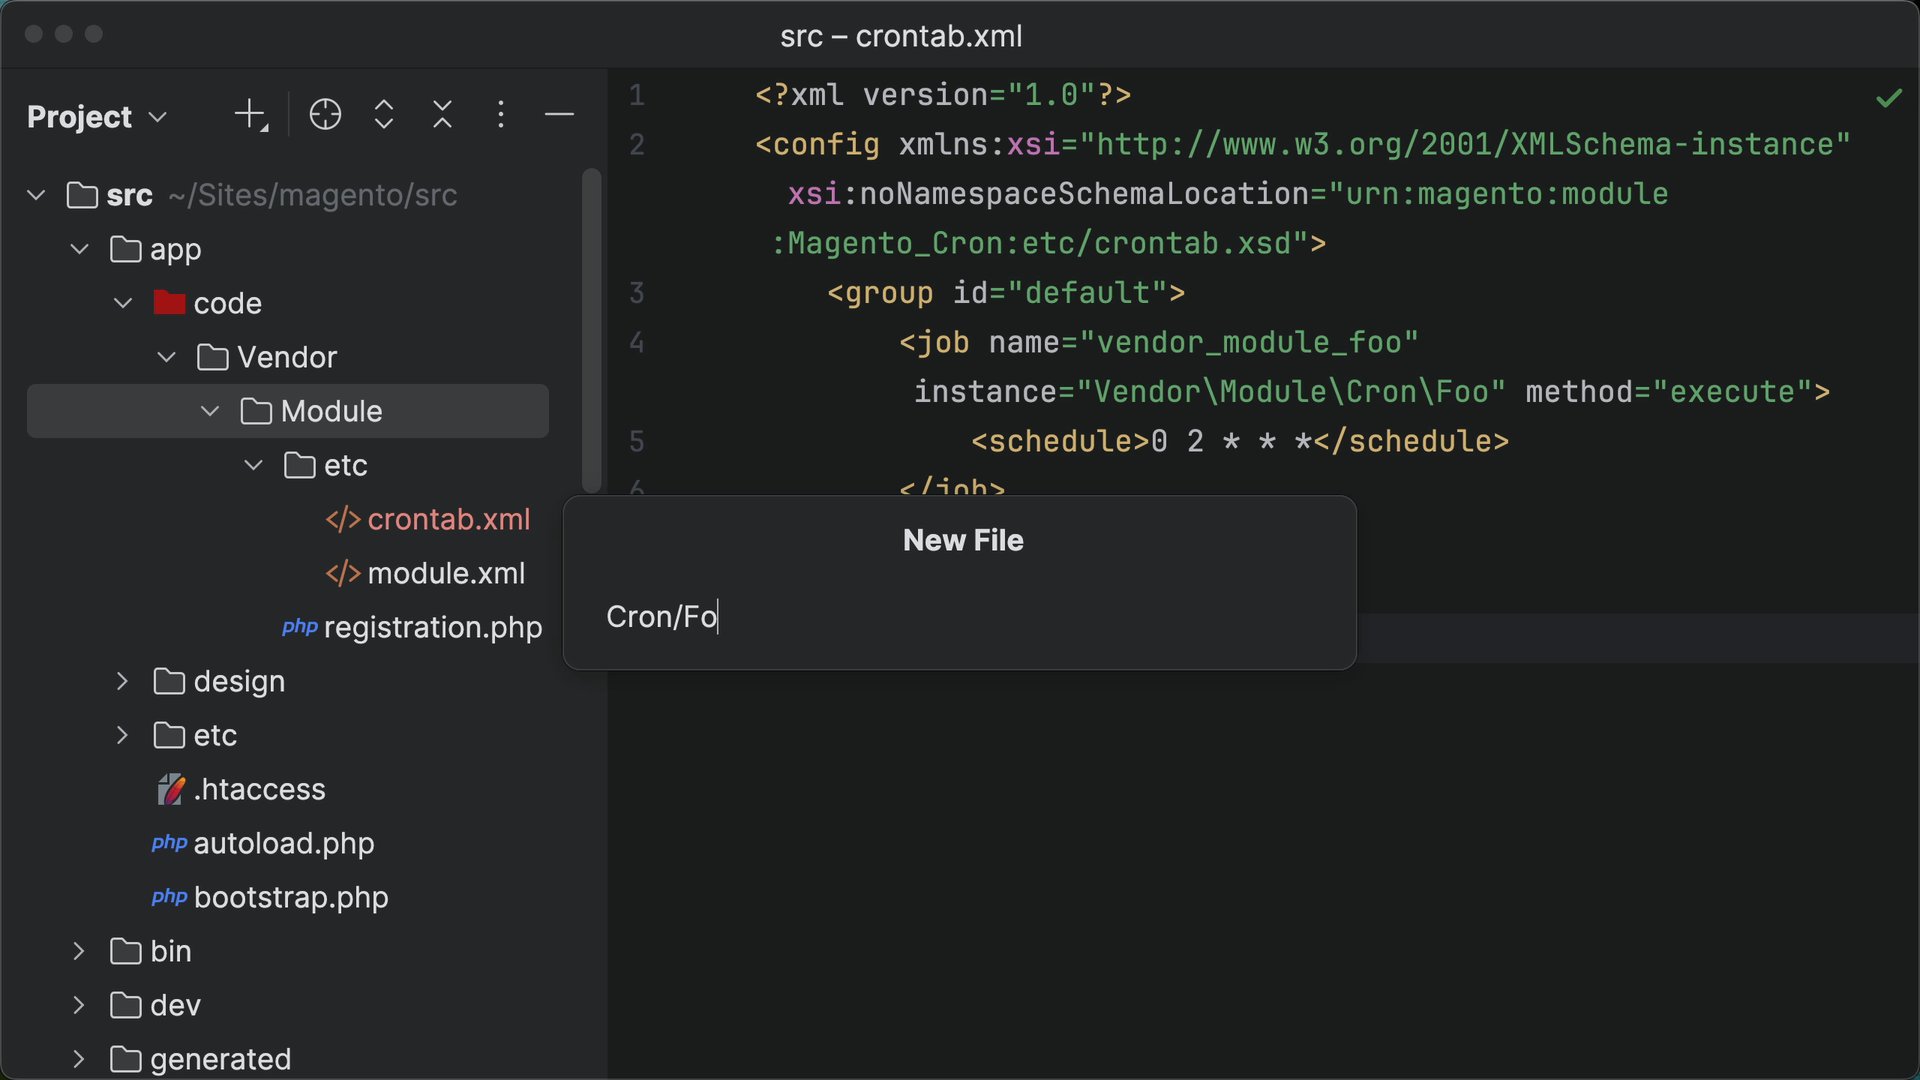
Task: Expand the bin folder
Action: click(79, 951)
